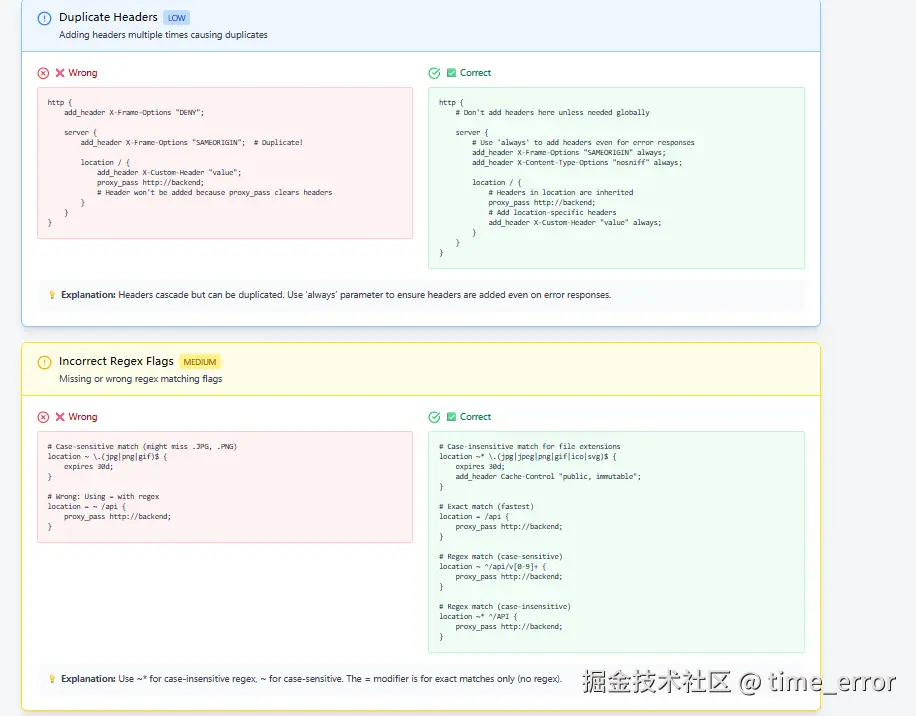Click the line location = ~ /api {
Screen dimensions: 916x716
(86, 506)
